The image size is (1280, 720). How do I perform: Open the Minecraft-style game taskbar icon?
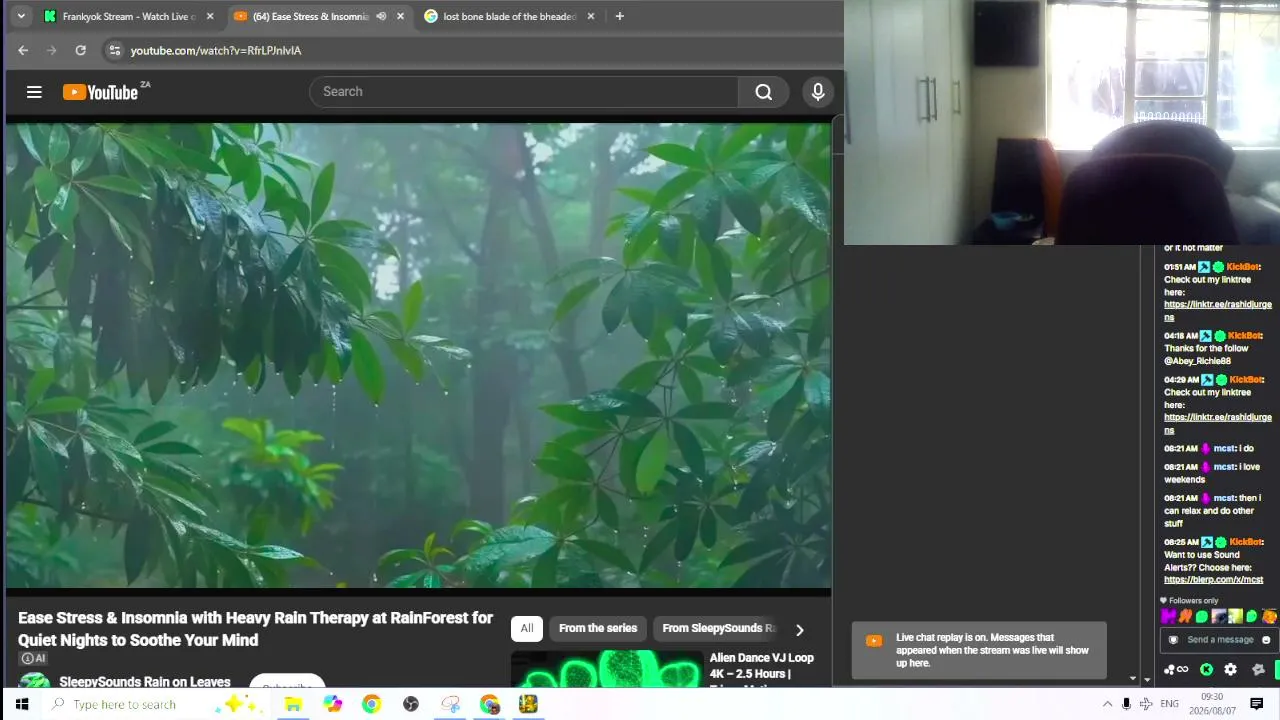click(528, 704)
